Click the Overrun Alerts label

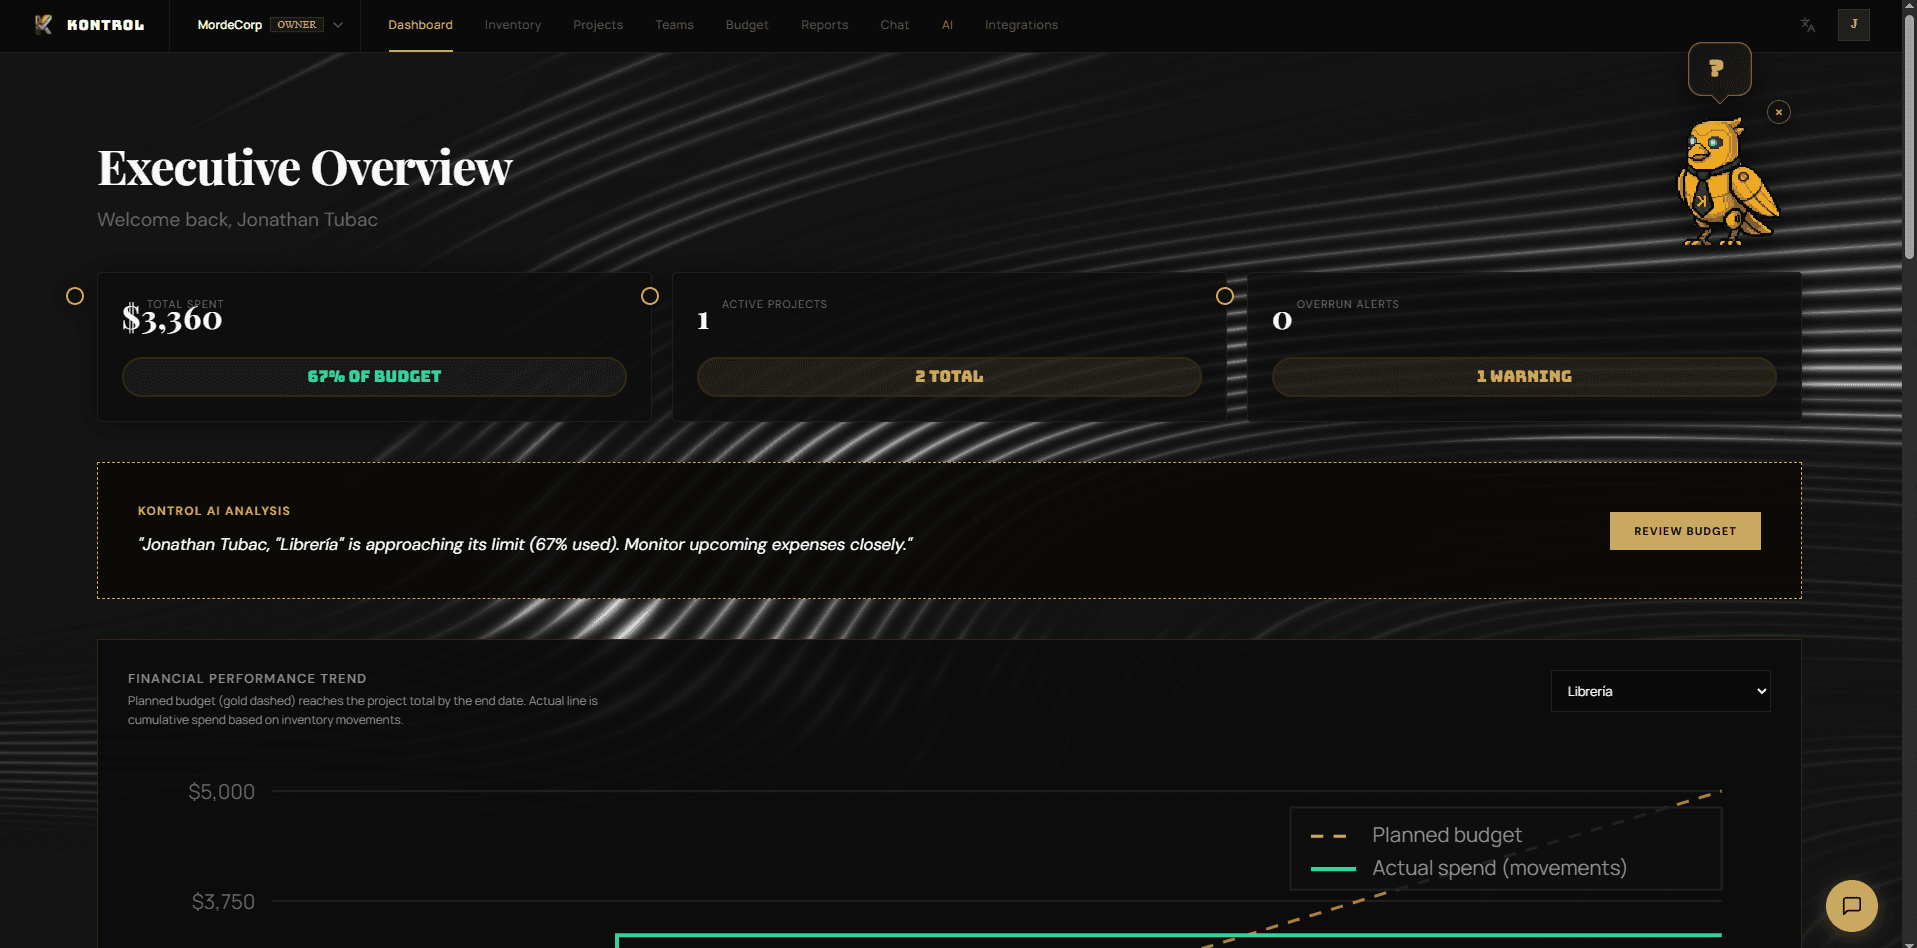[1348, 304]
